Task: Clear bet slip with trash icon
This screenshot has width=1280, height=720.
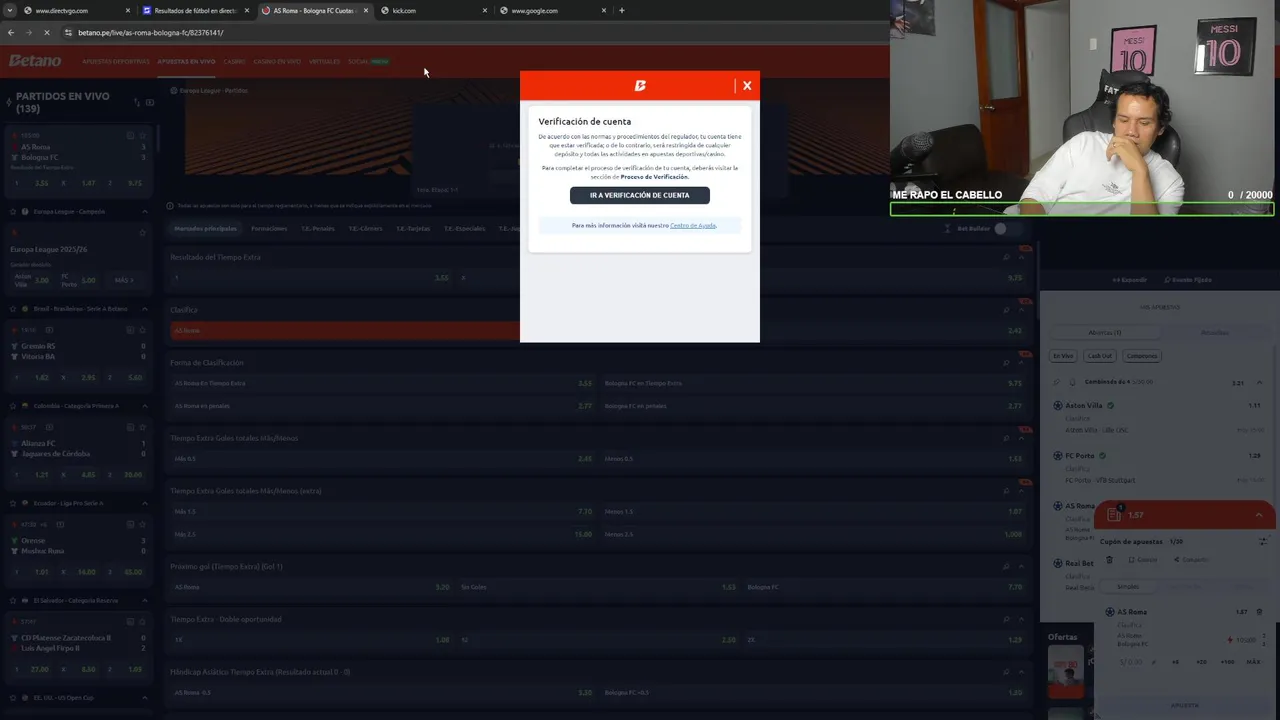Action: coord(1109,560)
